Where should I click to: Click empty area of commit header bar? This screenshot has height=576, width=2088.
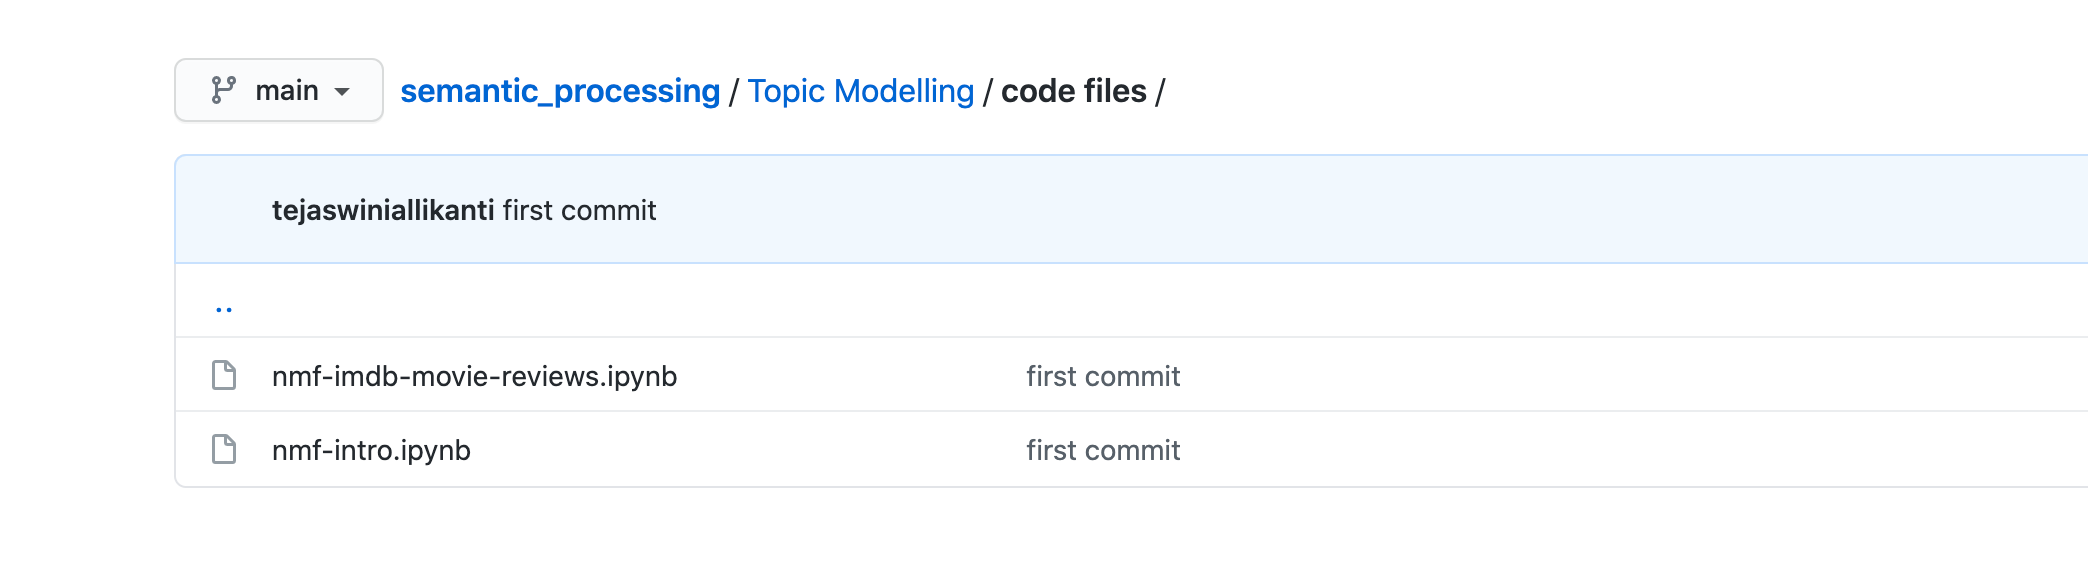tap(1400, 210)
